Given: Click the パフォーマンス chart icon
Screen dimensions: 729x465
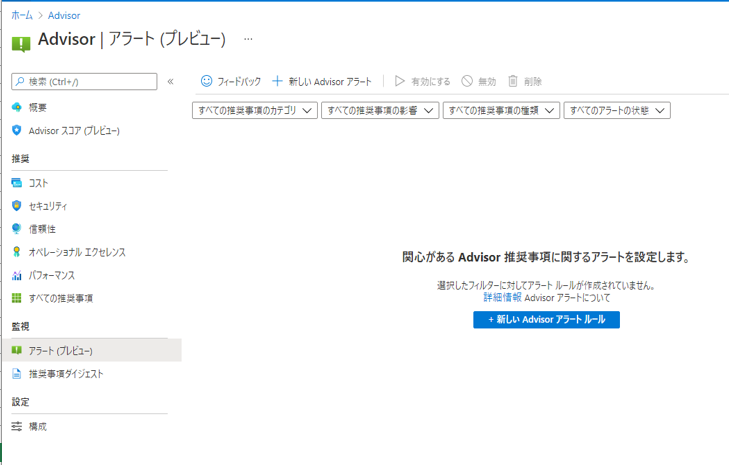Looking at the screenshot, I should [17, 275].
